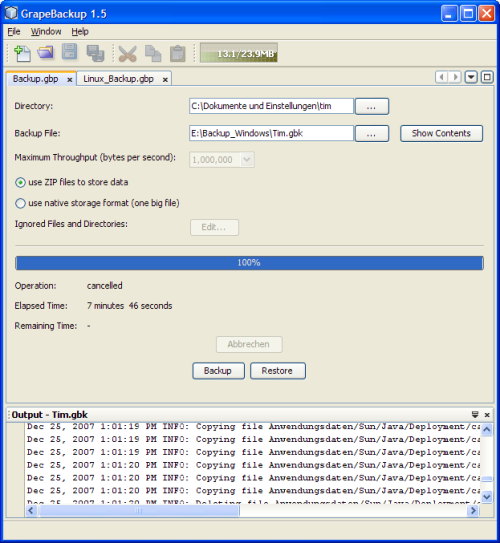Click the Backup File input field

(x=271, y=133)
